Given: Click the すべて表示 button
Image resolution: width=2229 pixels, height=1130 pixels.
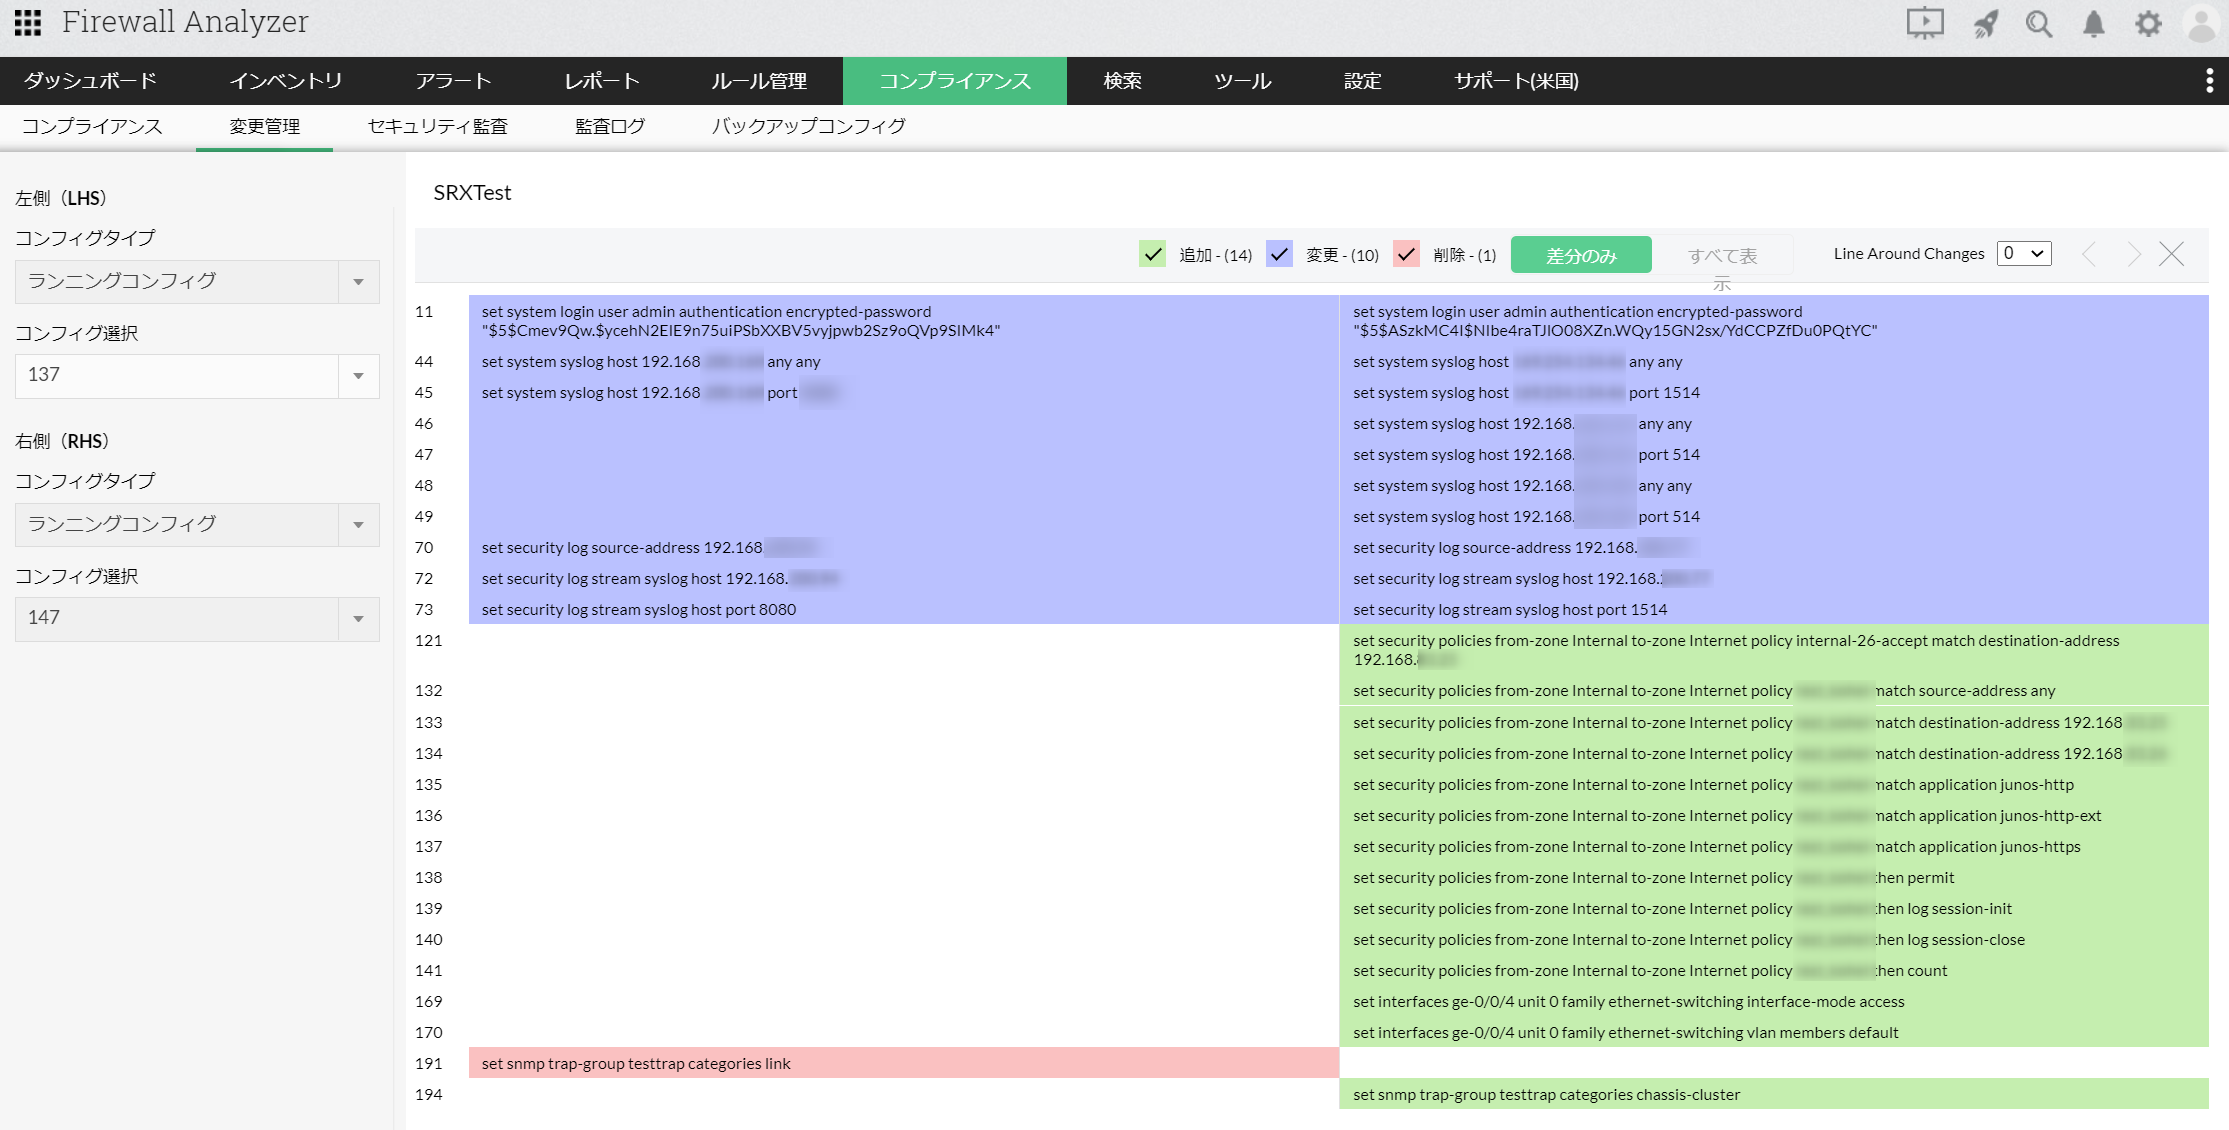Looking at the screenshot, I should click(x=1722, y=256).
